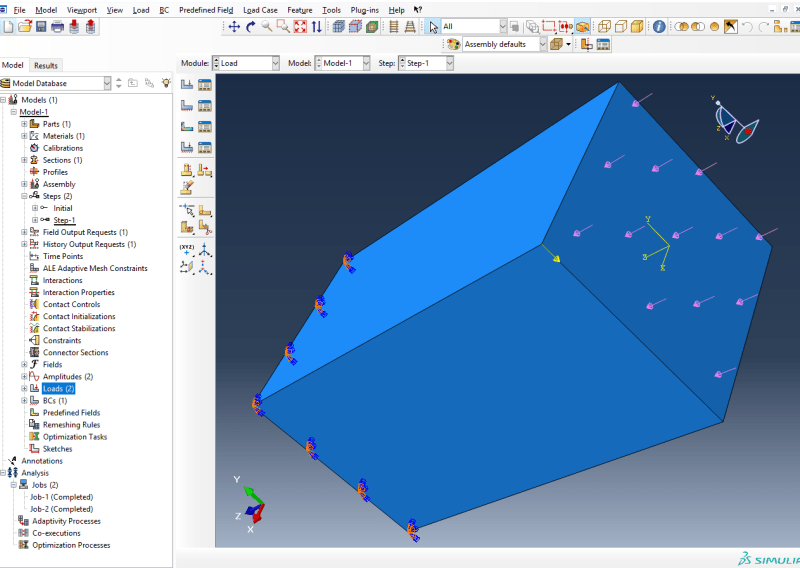Click the Create Predefined Field icon
The height and width of the screenshot is (568, 800).
click(x=187, y=127)
